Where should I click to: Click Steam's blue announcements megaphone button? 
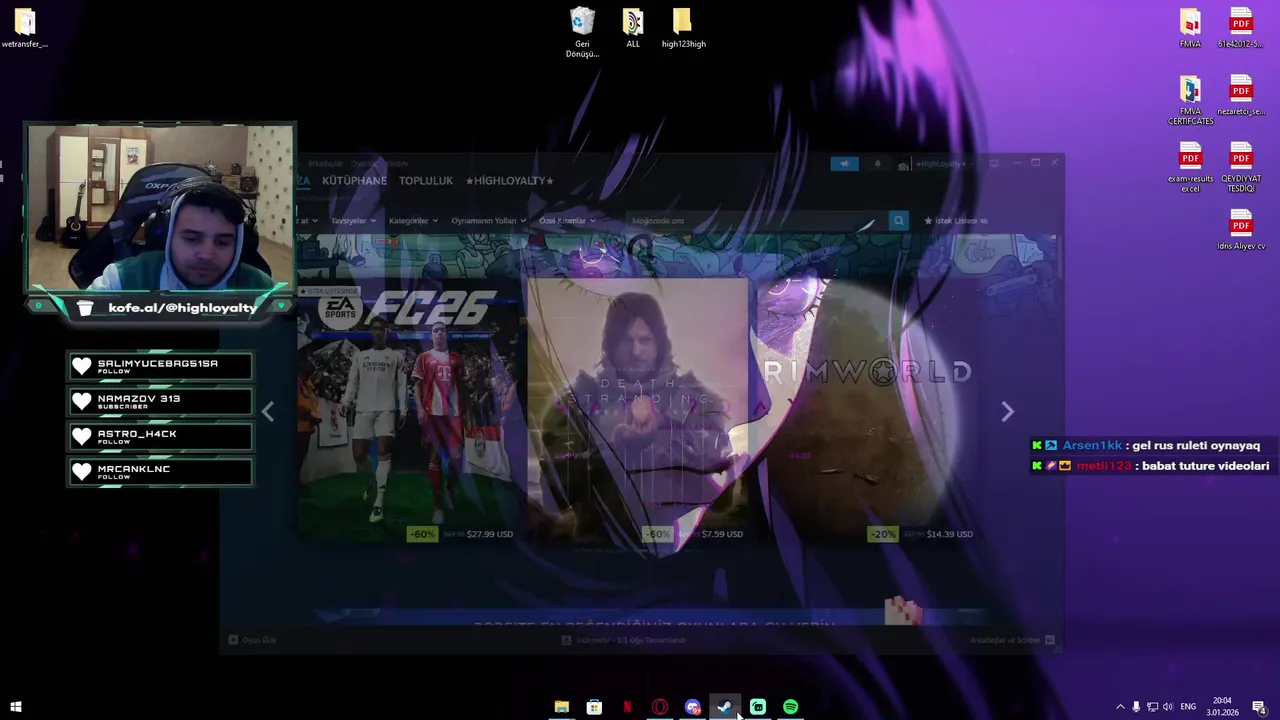pos(844,163)
